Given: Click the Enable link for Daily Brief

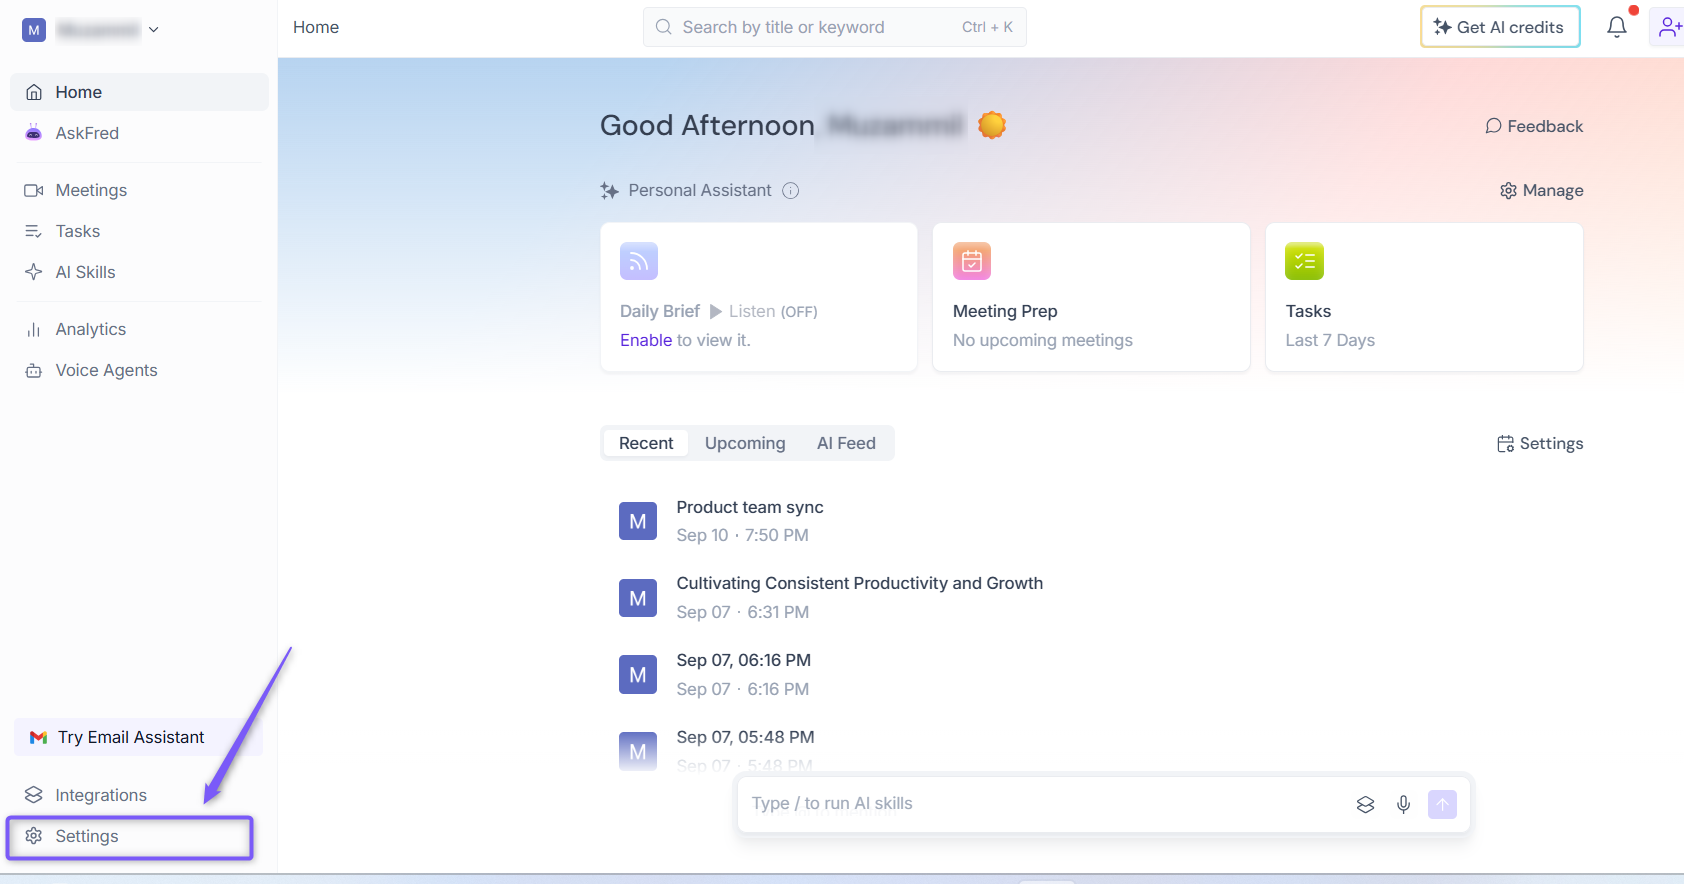Looking at the screenshot, I should (x=646, y=340).
